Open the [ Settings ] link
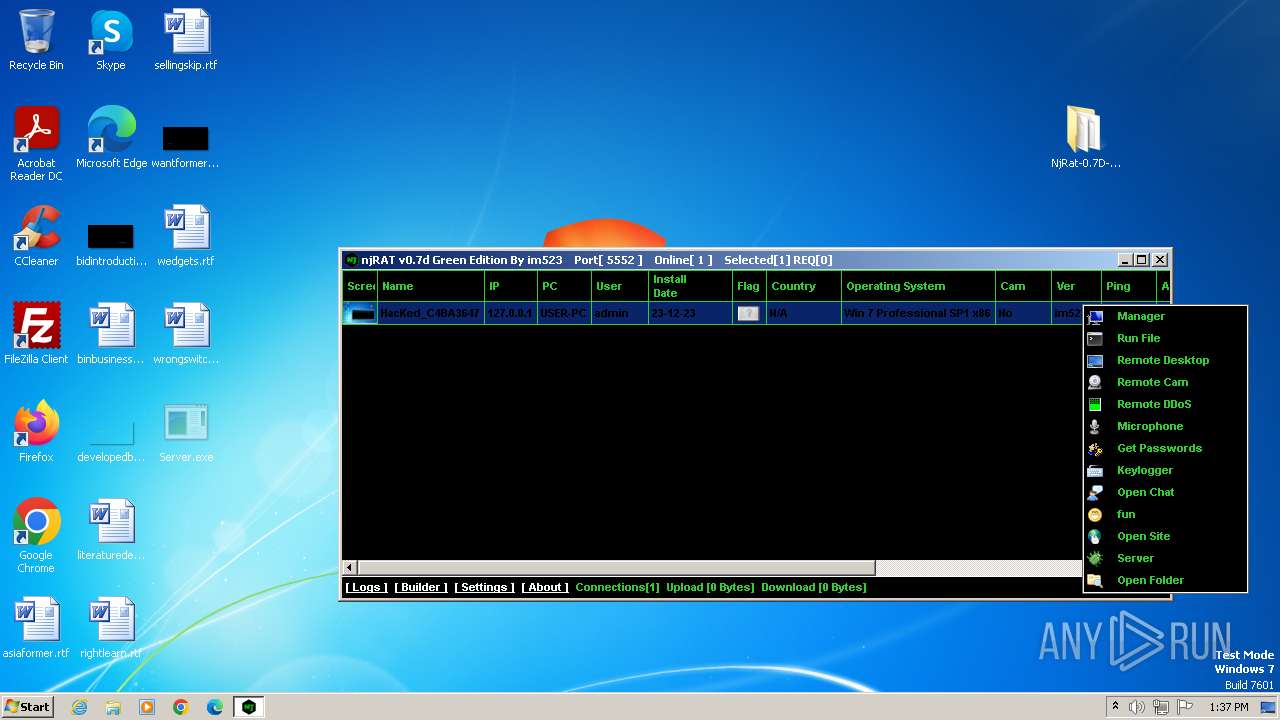Screen dimensions: 1280x720 484,587
